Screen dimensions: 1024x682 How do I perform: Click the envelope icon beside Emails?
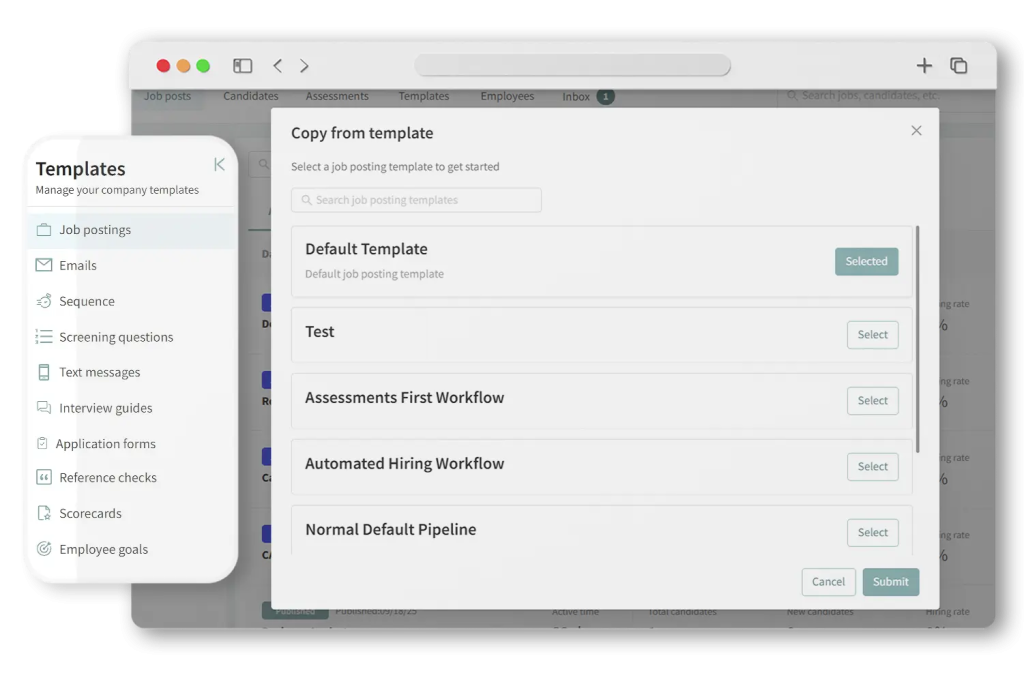coord(44,266)
